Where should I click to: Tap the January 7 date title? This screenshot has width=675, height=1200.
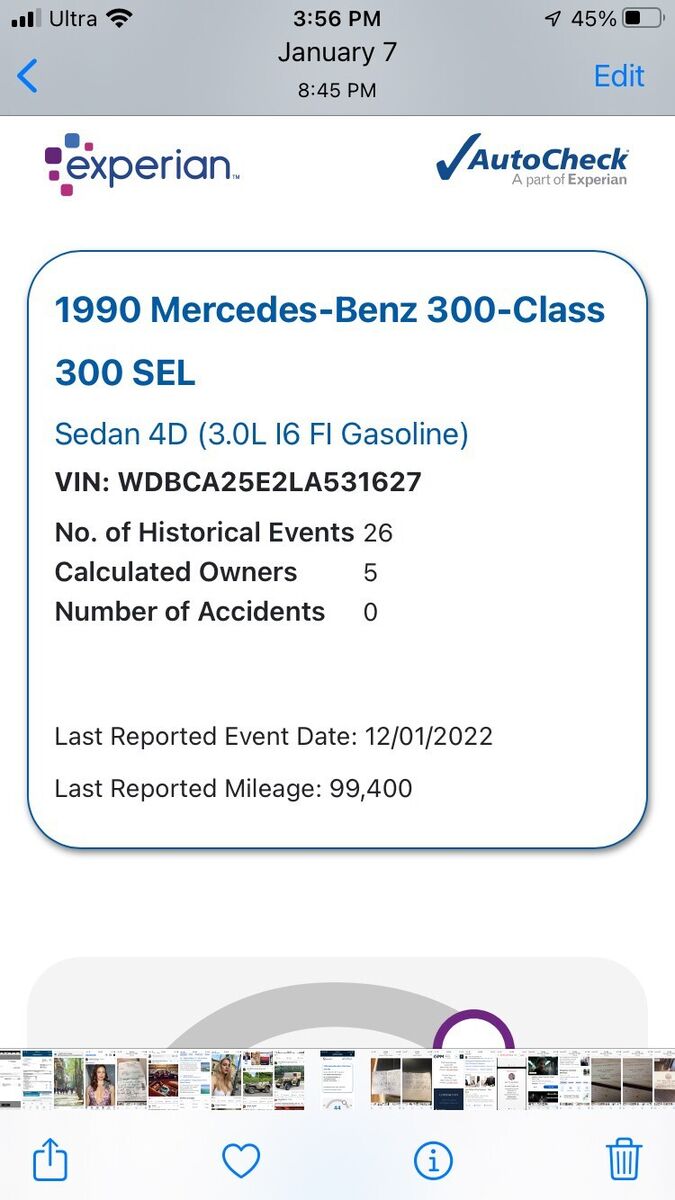(337, 52)
